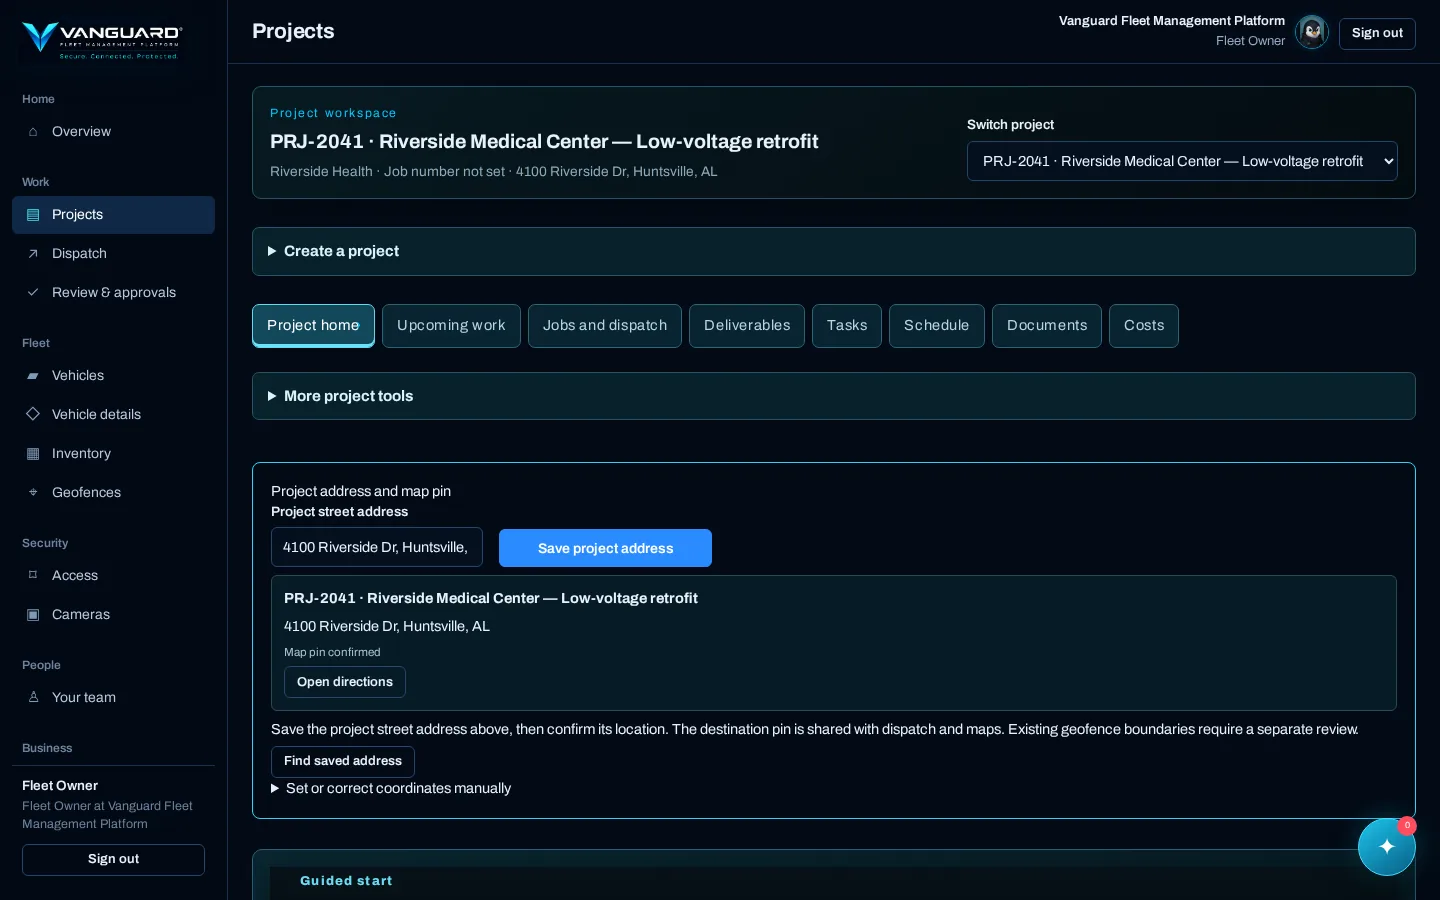
Task: Click Save project address button
Action: point(605,548)
